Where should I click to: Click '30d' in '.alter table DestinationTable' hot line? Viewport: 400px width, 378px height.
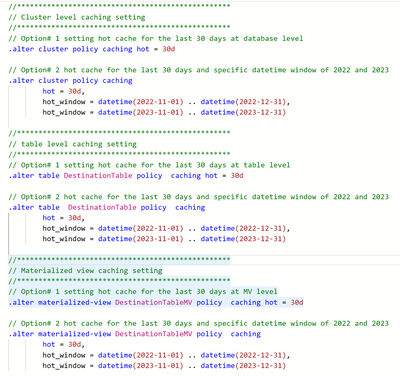pyautogui.click(x=237, y=176)
